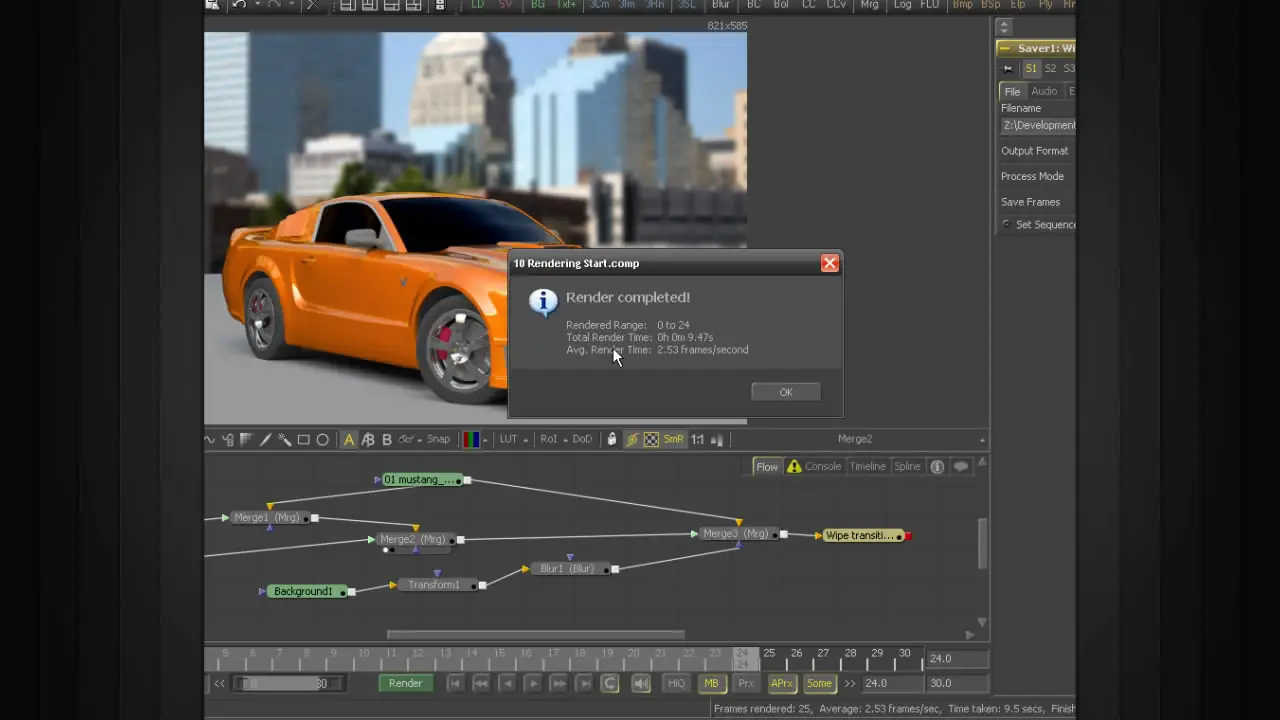Open the LUT dropdown arrow

click(x=526, y=440)
